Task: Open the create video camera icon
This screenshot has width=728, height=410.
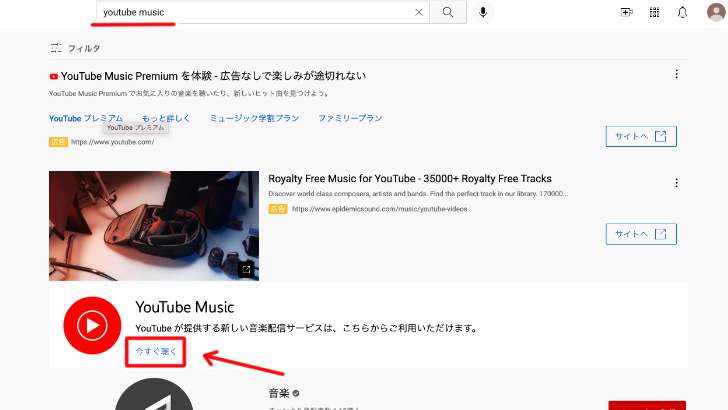Action: [x=627, y=12]
